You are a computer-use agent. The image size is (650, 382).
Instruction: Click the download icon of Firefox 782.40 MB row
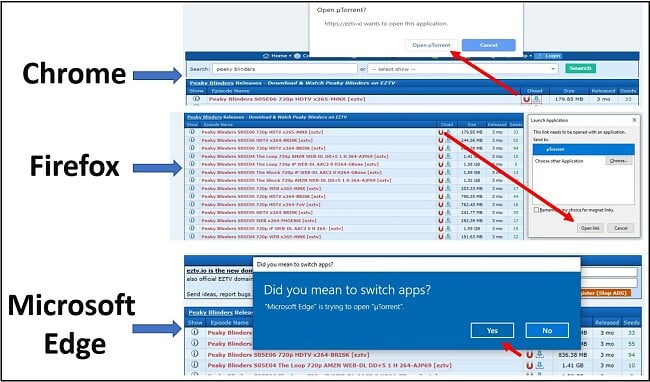(448, 204)
